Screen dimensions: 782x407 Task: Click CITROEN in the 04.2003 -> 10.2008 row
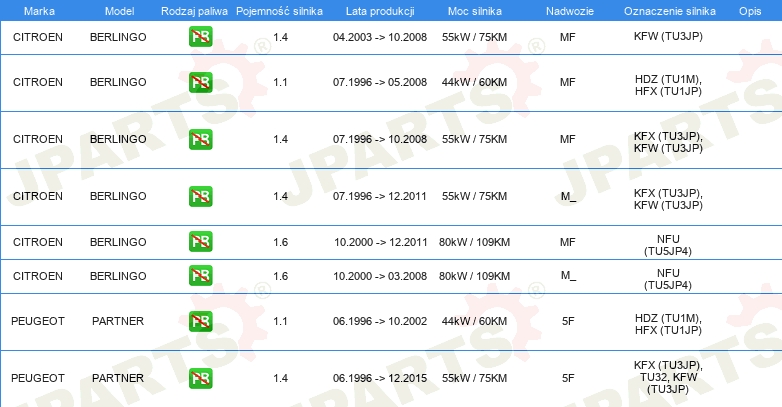pyautogui.click(x=38, y=37)
